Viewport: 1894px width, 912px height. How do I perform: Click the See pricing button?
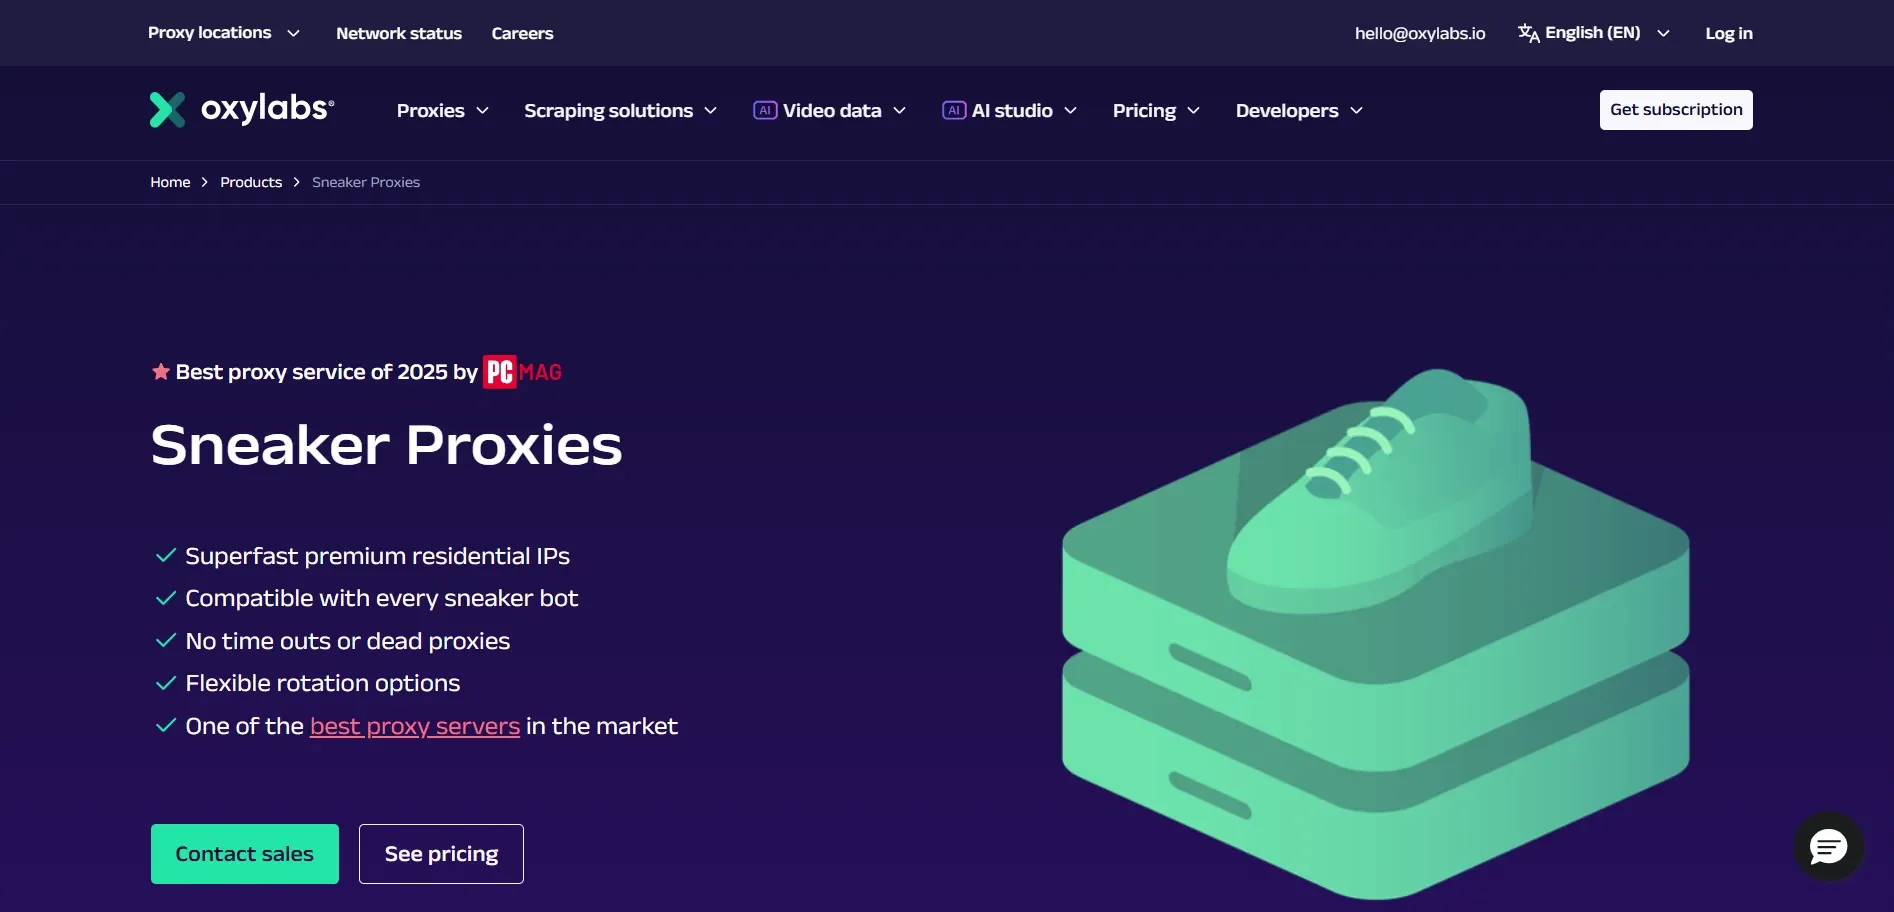pyautogui.click(x=441, y=854)
